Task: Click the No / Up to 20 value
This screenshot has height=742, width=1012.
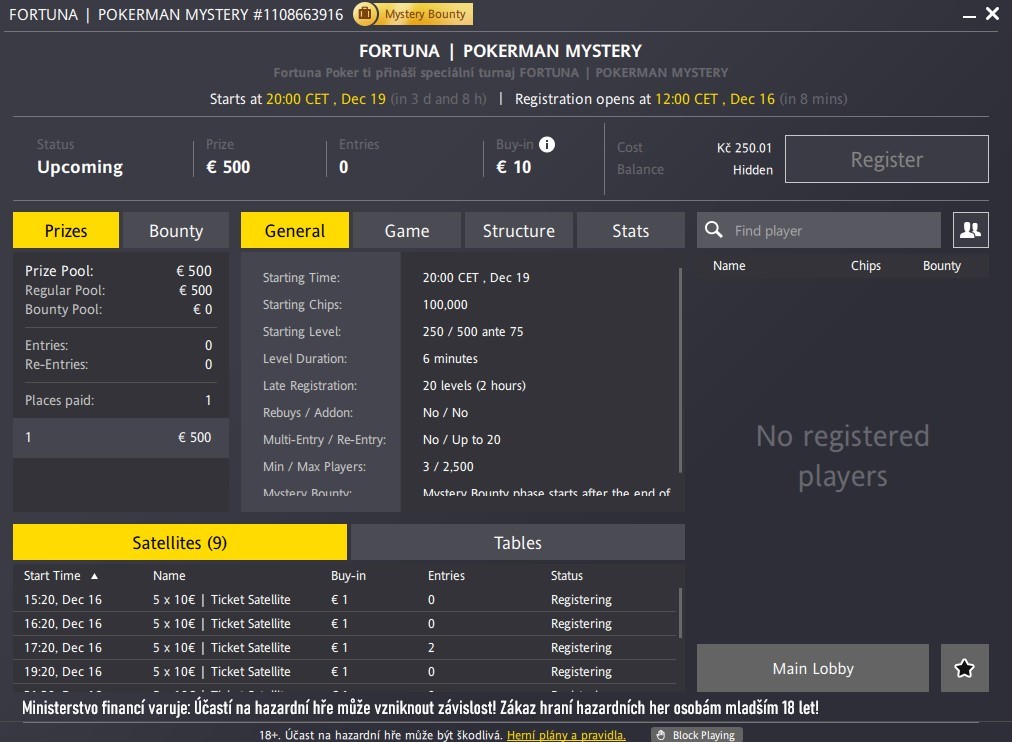Action: [x=461, y=439]
